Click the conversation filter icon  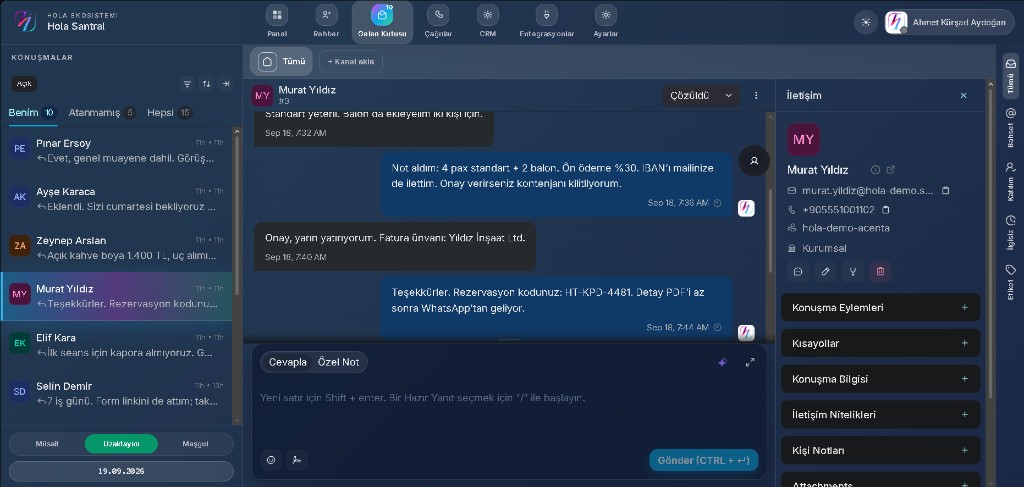click(x=187, y=84)
